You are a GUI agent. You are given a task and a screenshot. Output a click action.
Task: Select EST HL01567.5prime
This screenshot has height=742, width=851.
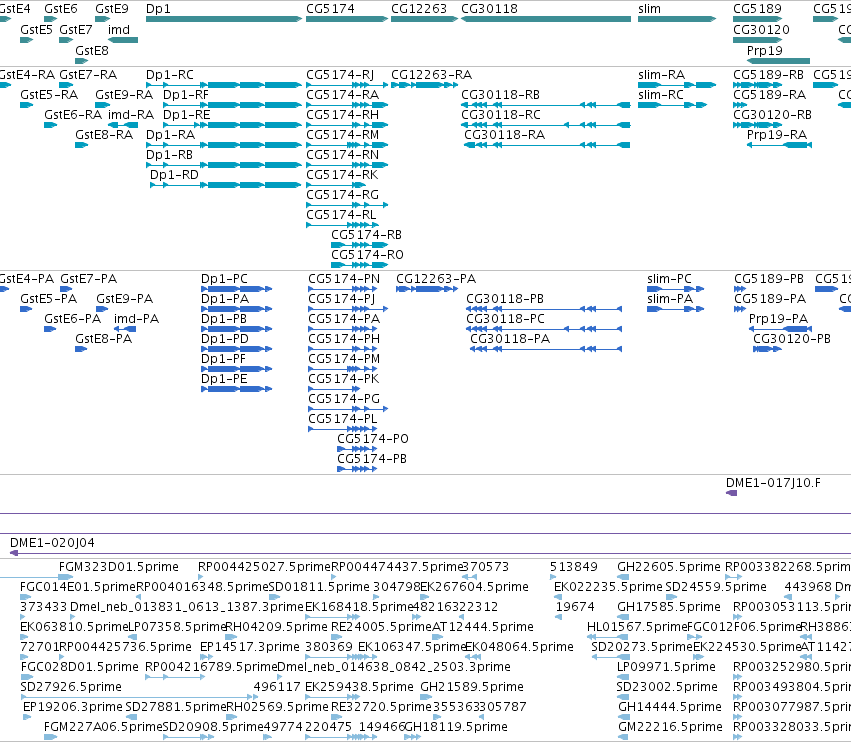click(637, 626)
